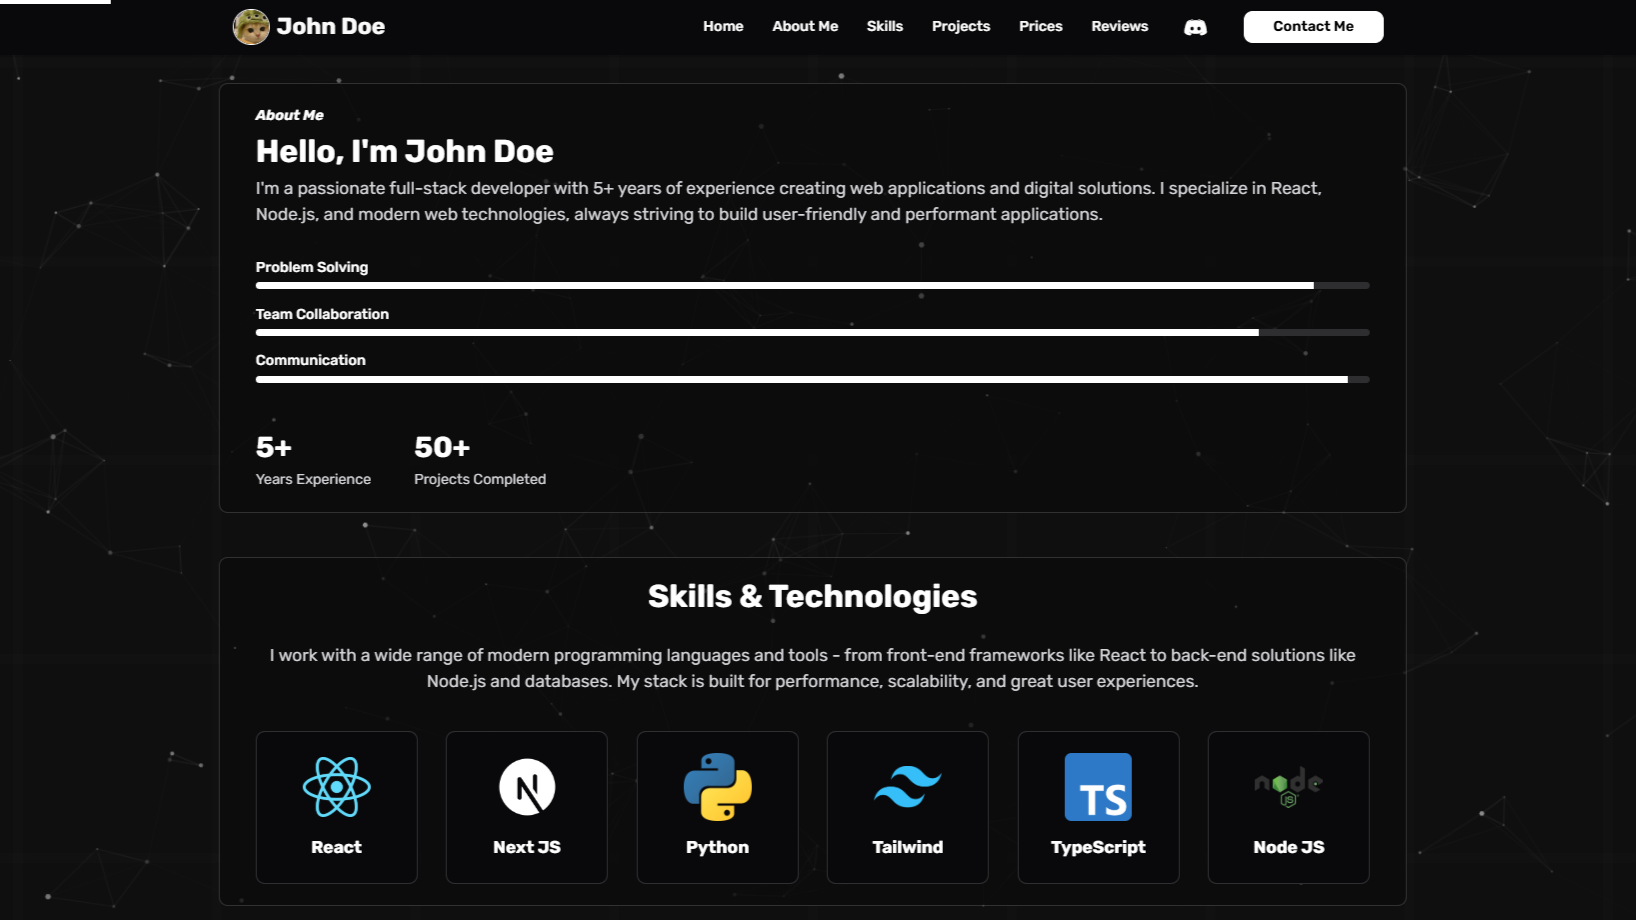Screen dimensions: 1636x920
Task: Click the John Doe site title
Action: pyautogui.click(x=330, y=27)
